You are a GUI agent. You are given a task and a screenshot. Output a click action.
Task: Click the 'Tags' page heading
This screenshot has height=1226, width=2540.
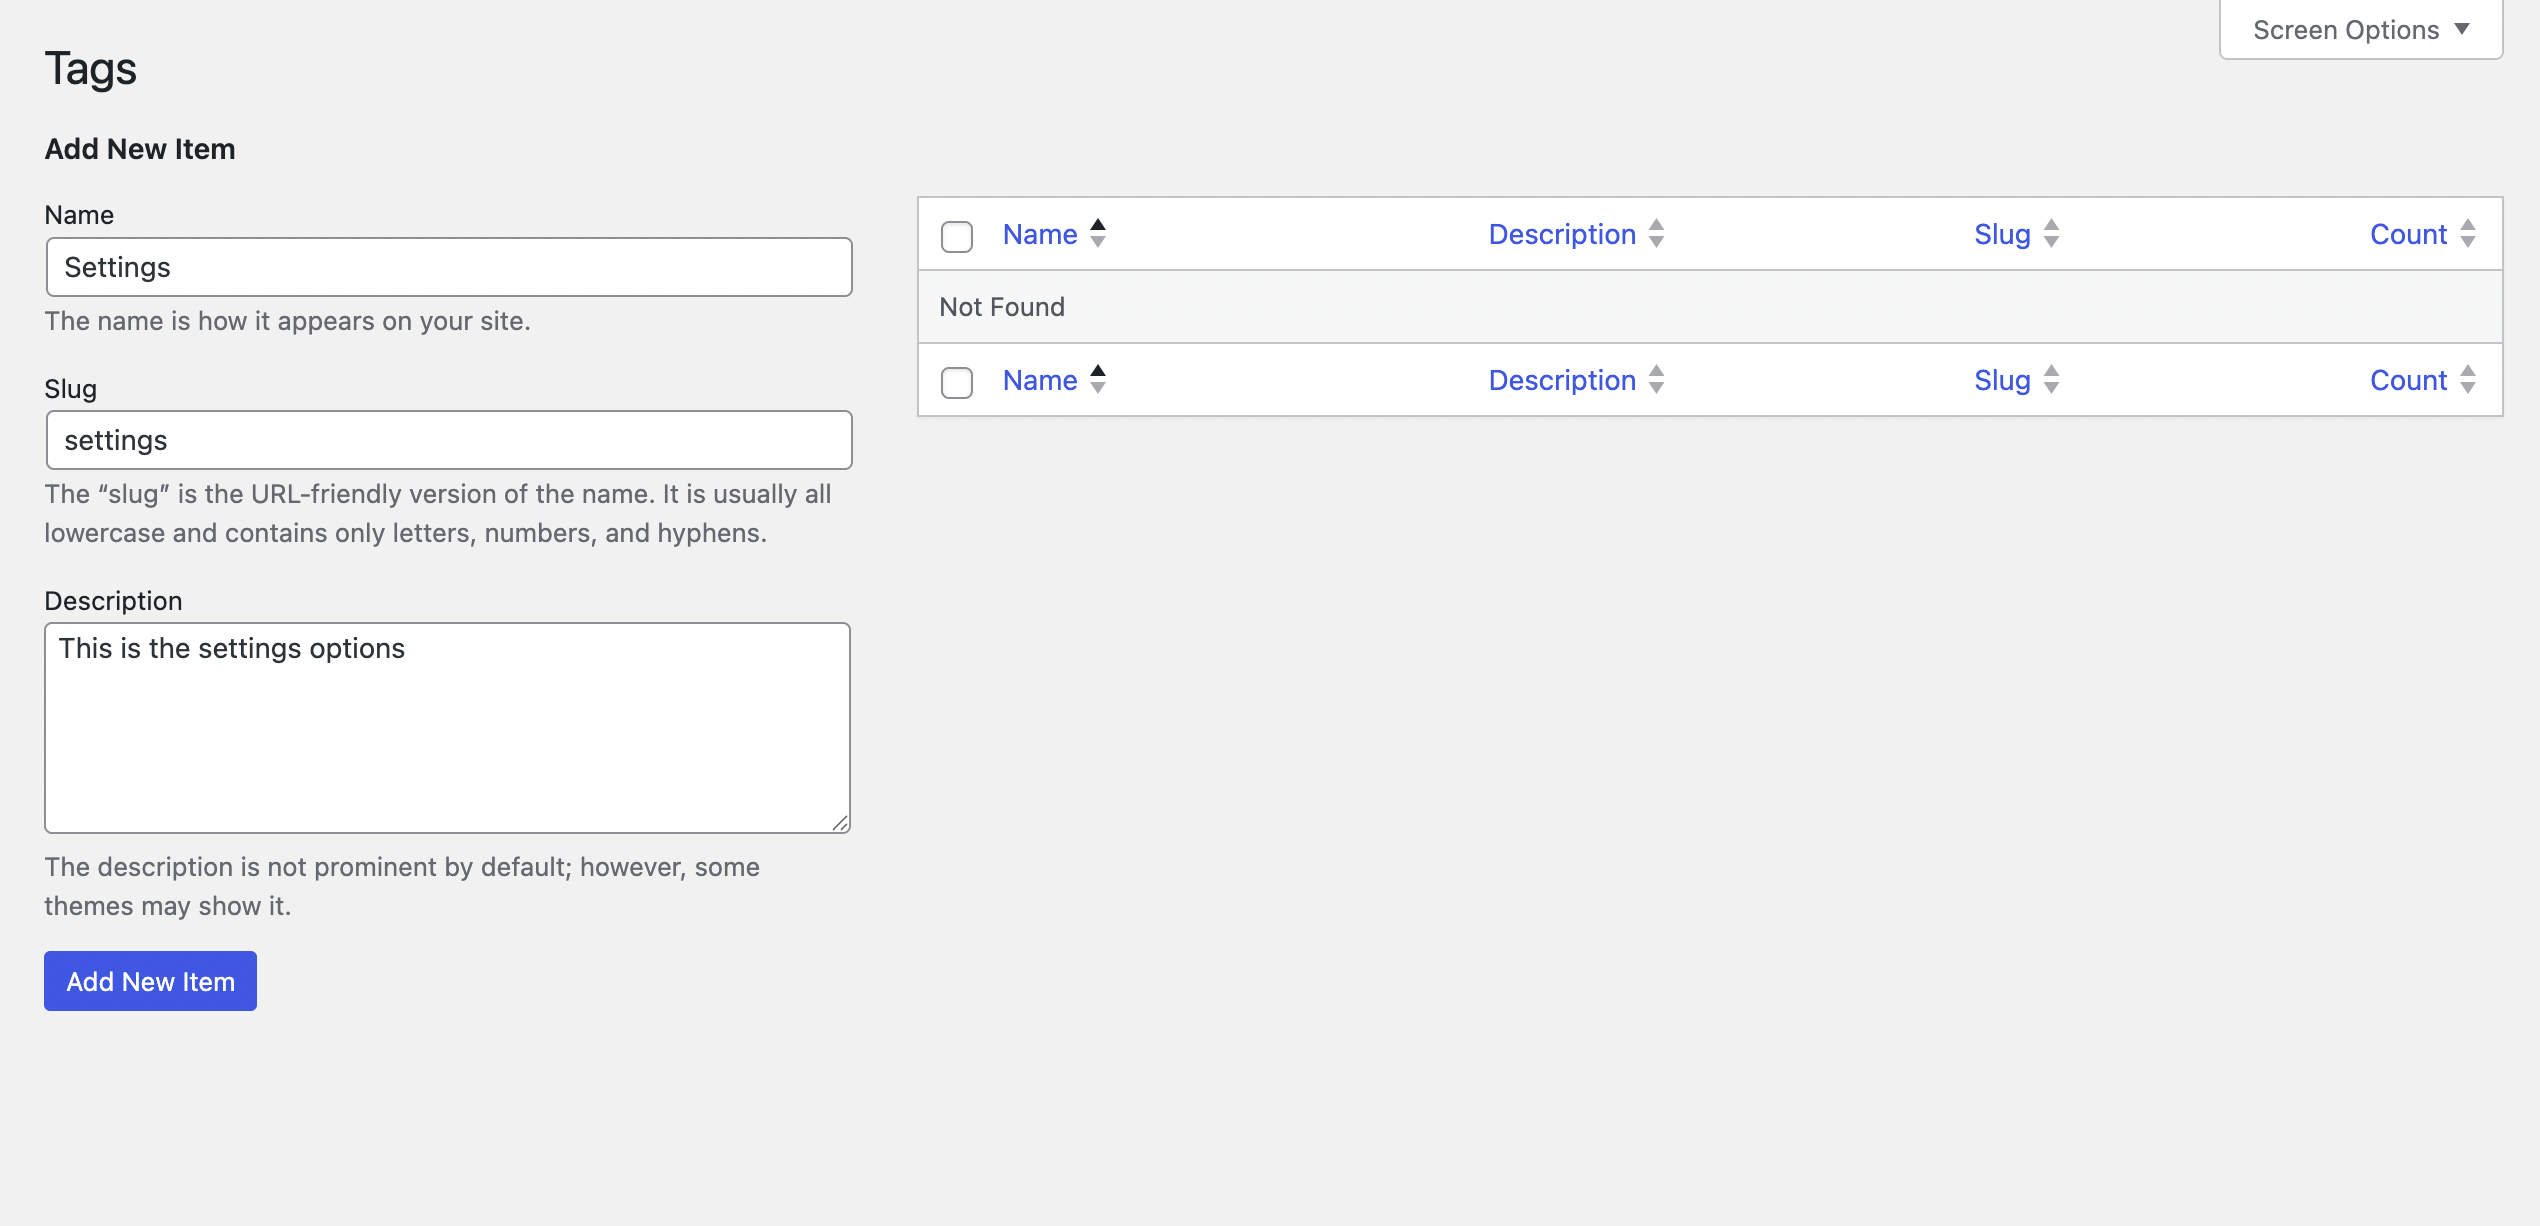pyautogui.click(x=90, y=69)
